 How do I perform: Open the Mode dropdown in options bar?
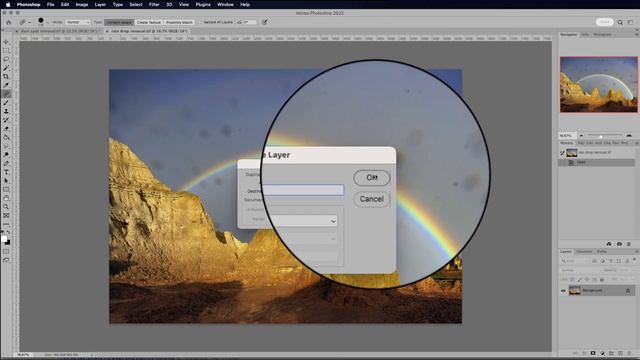(78, 22)
